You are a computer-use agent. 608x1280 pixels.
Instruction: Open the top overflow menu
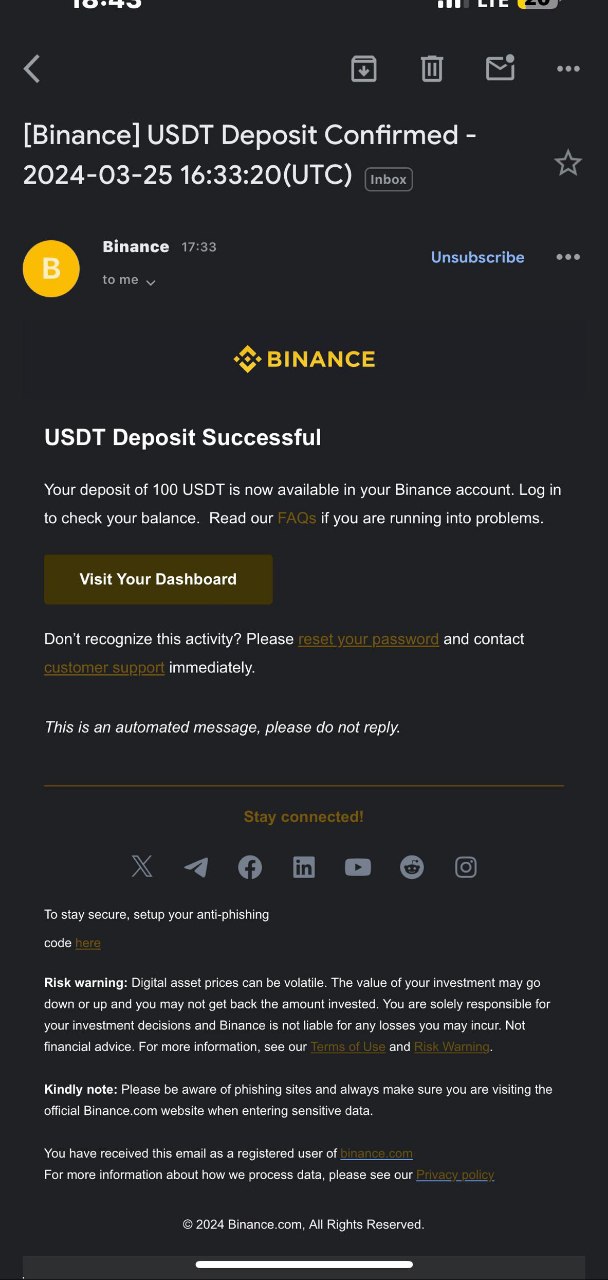pyautogui.click(x=568, y=69)
